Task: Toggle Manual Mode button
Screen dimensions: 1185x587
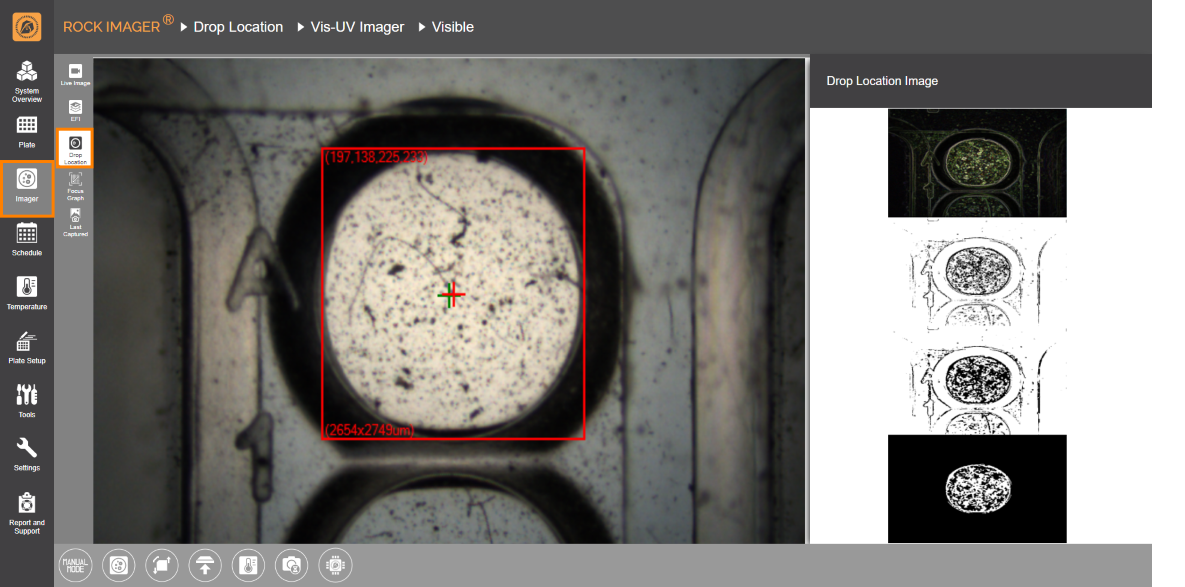Action: 75,565
